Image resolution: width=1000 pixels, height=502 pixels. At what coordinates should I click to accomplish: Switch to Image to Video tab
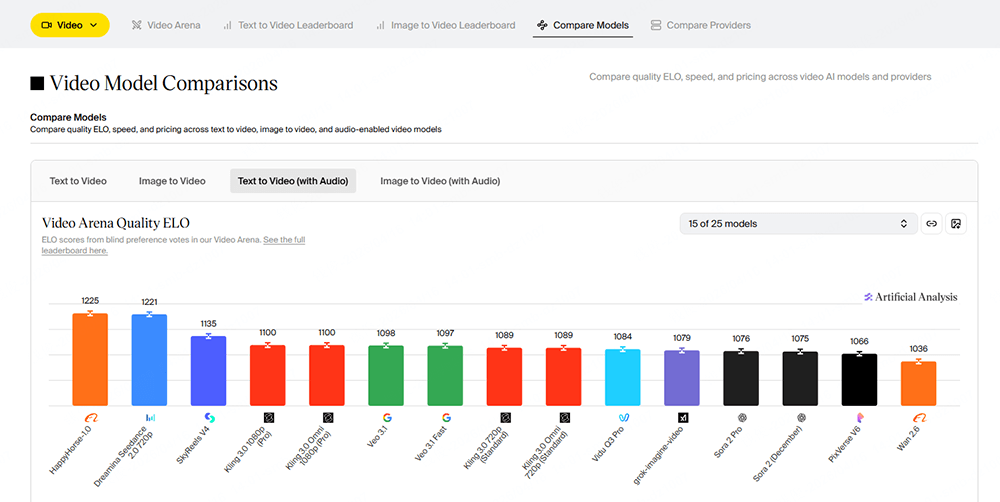[172, 181]
